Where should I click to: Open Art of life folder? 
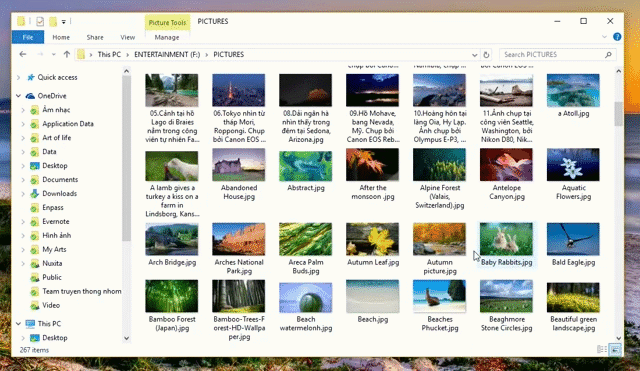click(57, 138)
